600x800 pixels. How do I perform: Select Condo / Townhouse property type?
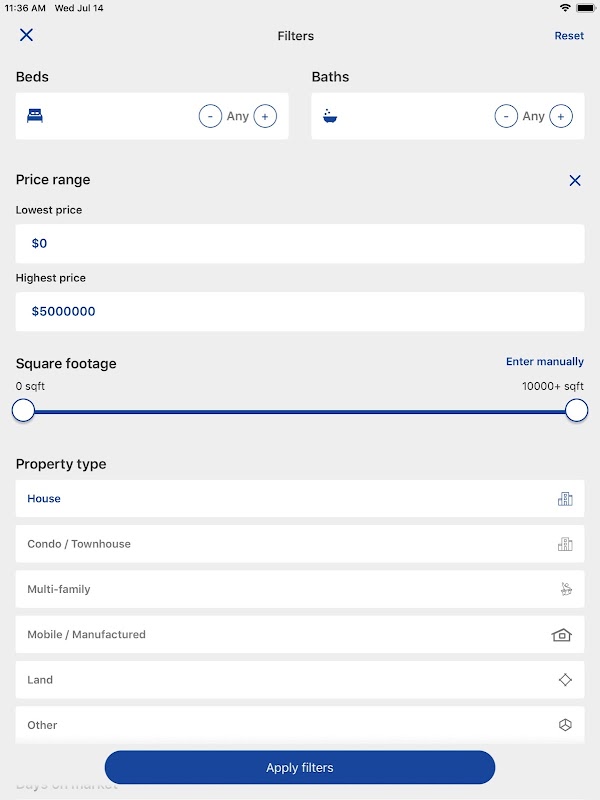(300, 544)
